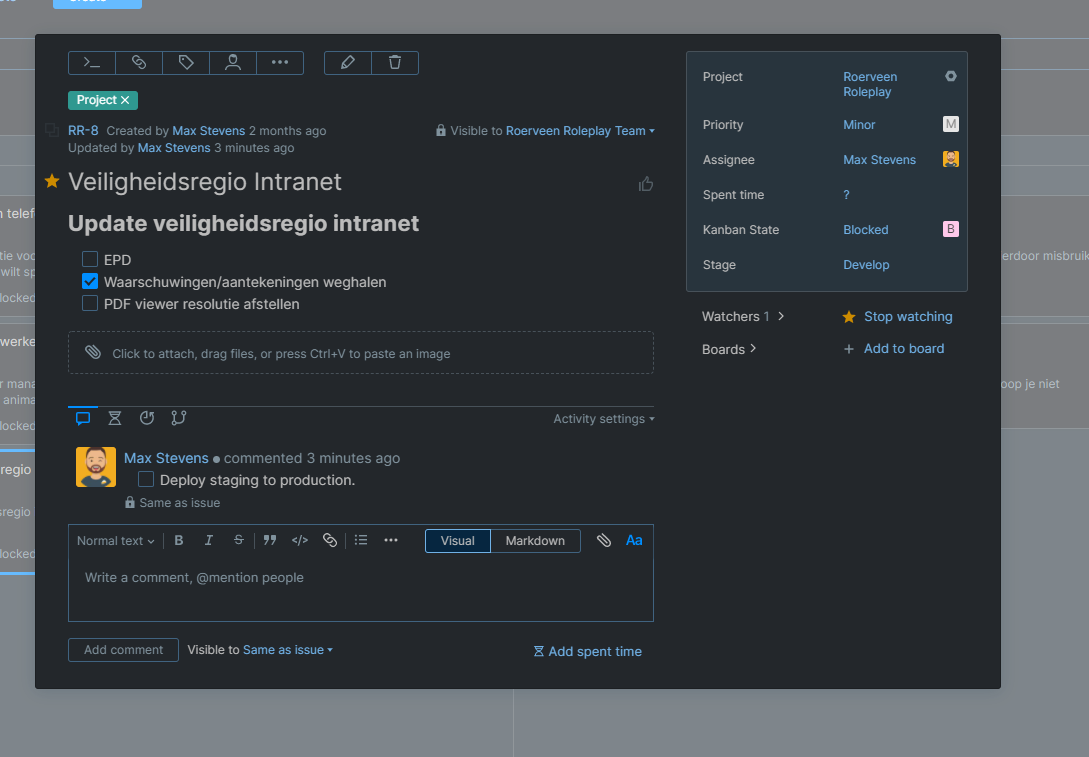Click the add tag icon
The width and height of the screenshot is (1089, 757).
(x=186, y=63)
